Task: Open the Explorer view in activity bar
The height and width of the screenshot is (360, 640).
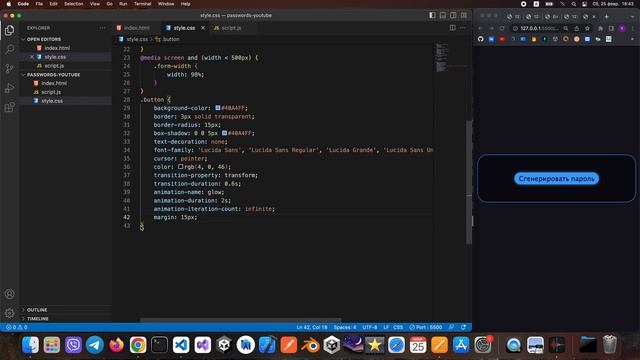Action: (x=9, y=31)
